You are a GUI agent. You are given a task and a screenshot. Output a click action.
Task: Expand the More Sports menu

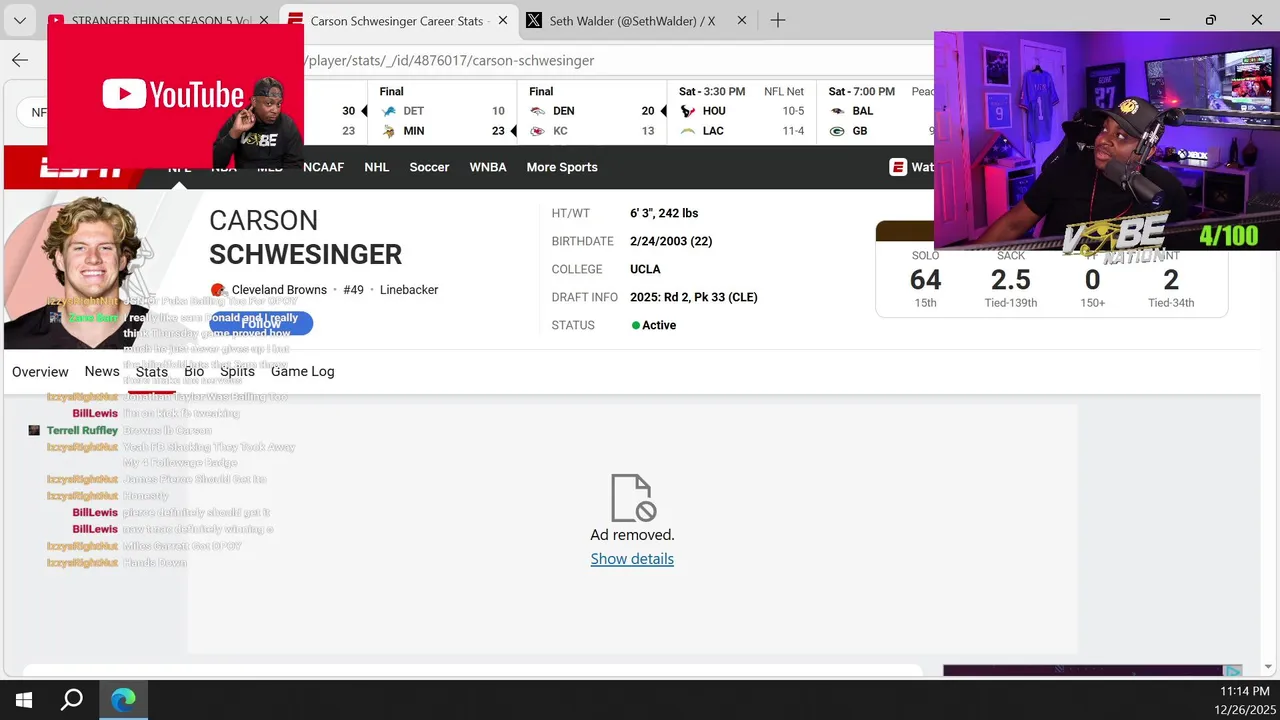[x=562, y=167]
